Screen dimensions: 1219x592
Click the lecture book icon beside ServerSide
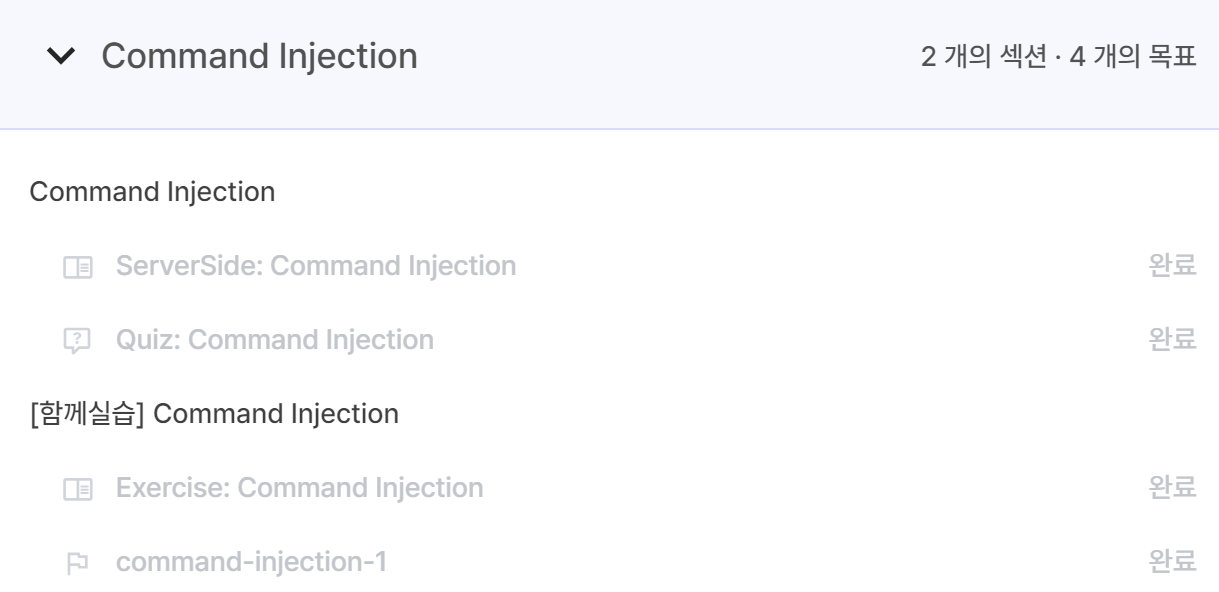pyautogui.click(x=76, y=267)
